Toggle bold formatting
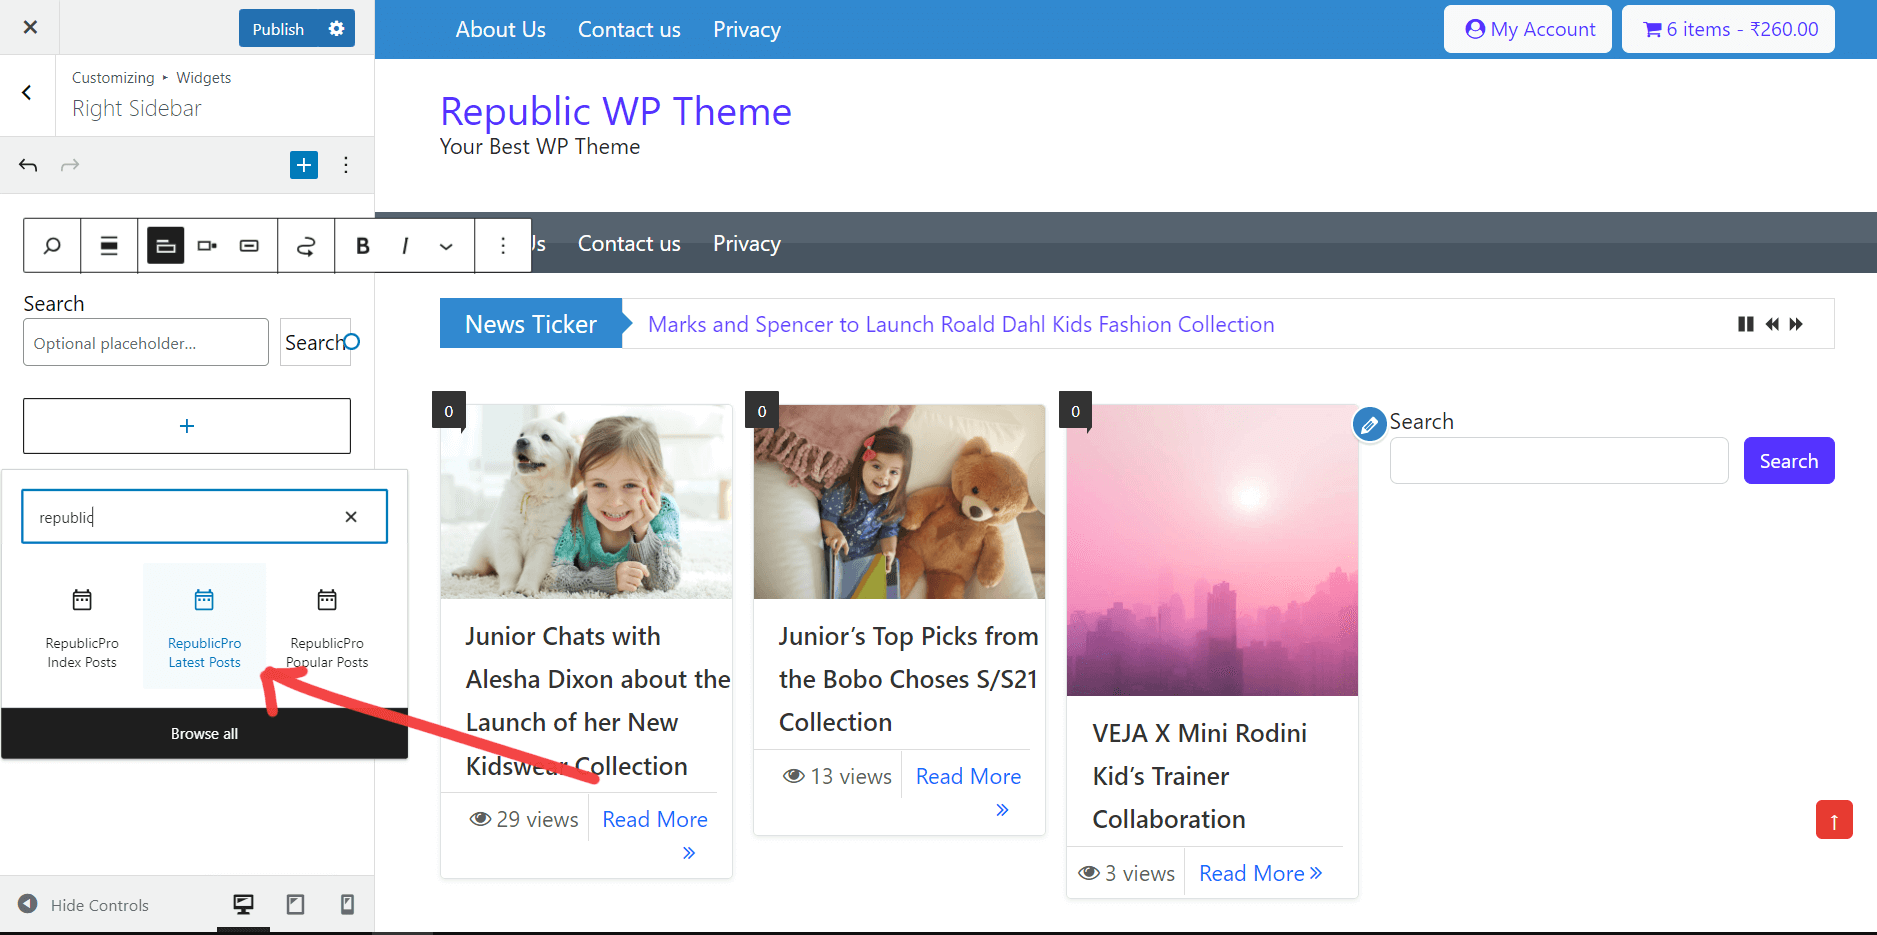Image resolution: width=1877 pixels, height=935 pixels. tap(363, 246)
